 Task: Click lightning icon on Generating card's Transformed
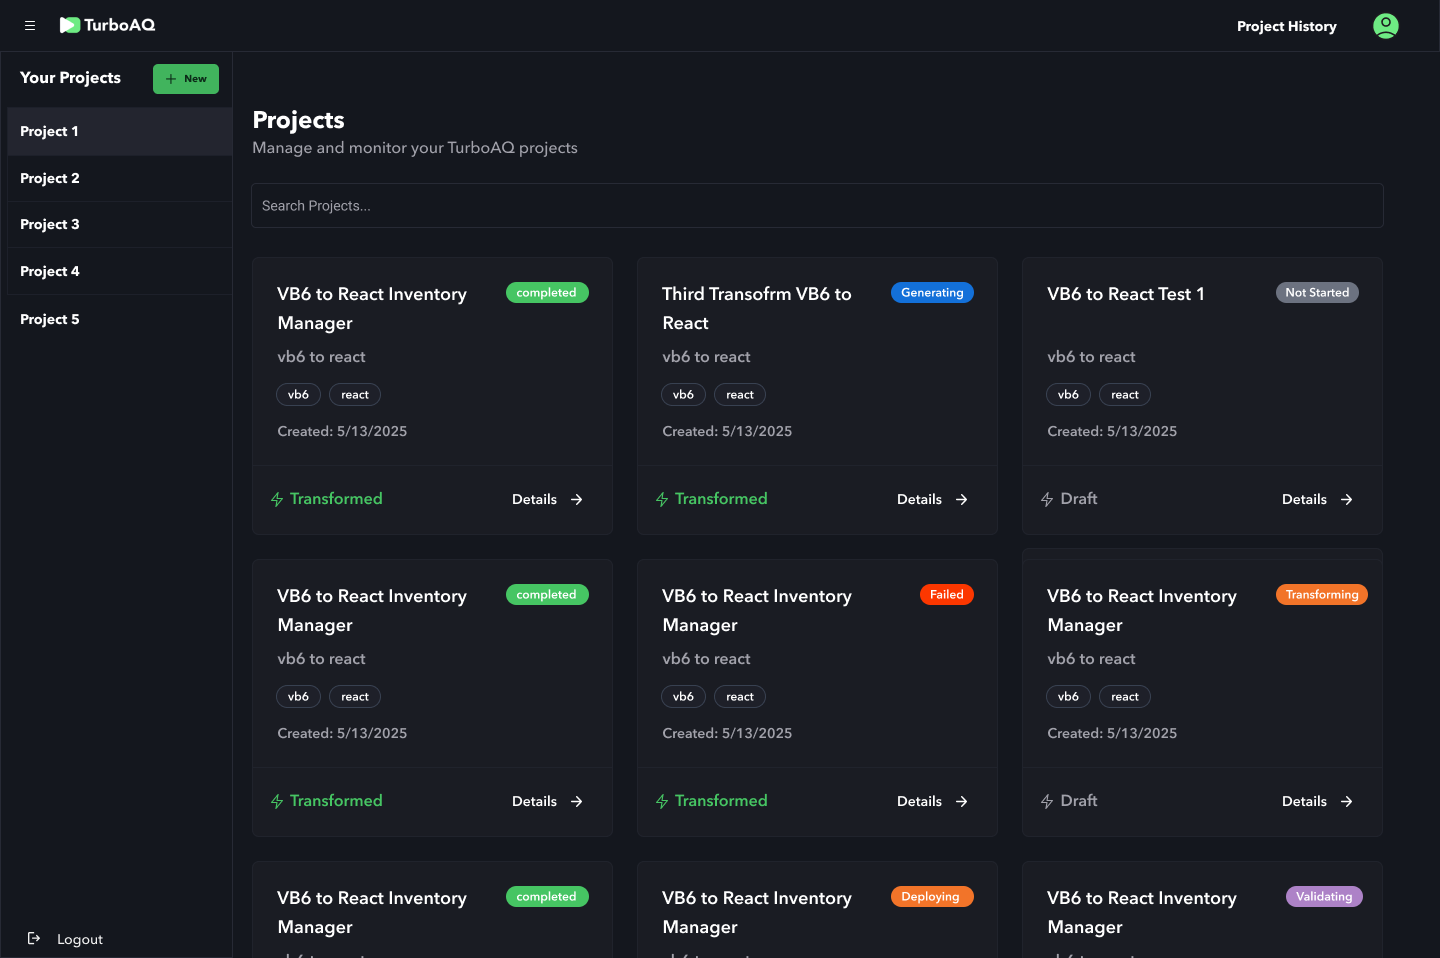tap(662, 499)
